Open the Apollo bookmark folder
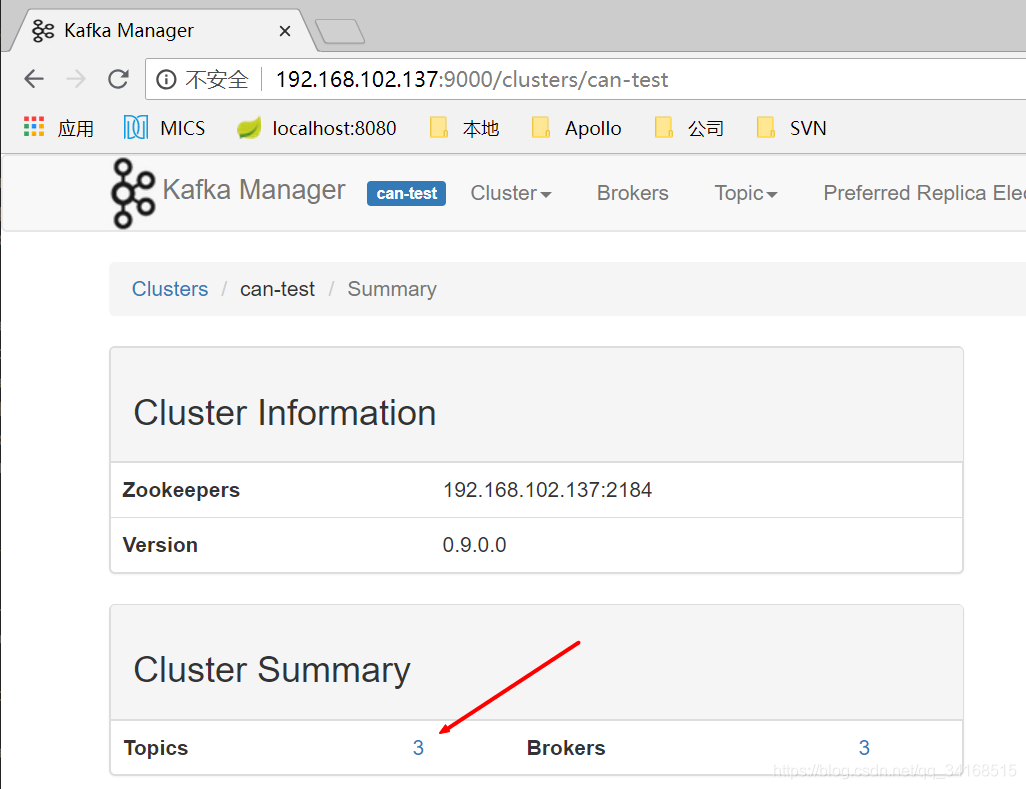1026x789 pixels. (x=576, y=128)
